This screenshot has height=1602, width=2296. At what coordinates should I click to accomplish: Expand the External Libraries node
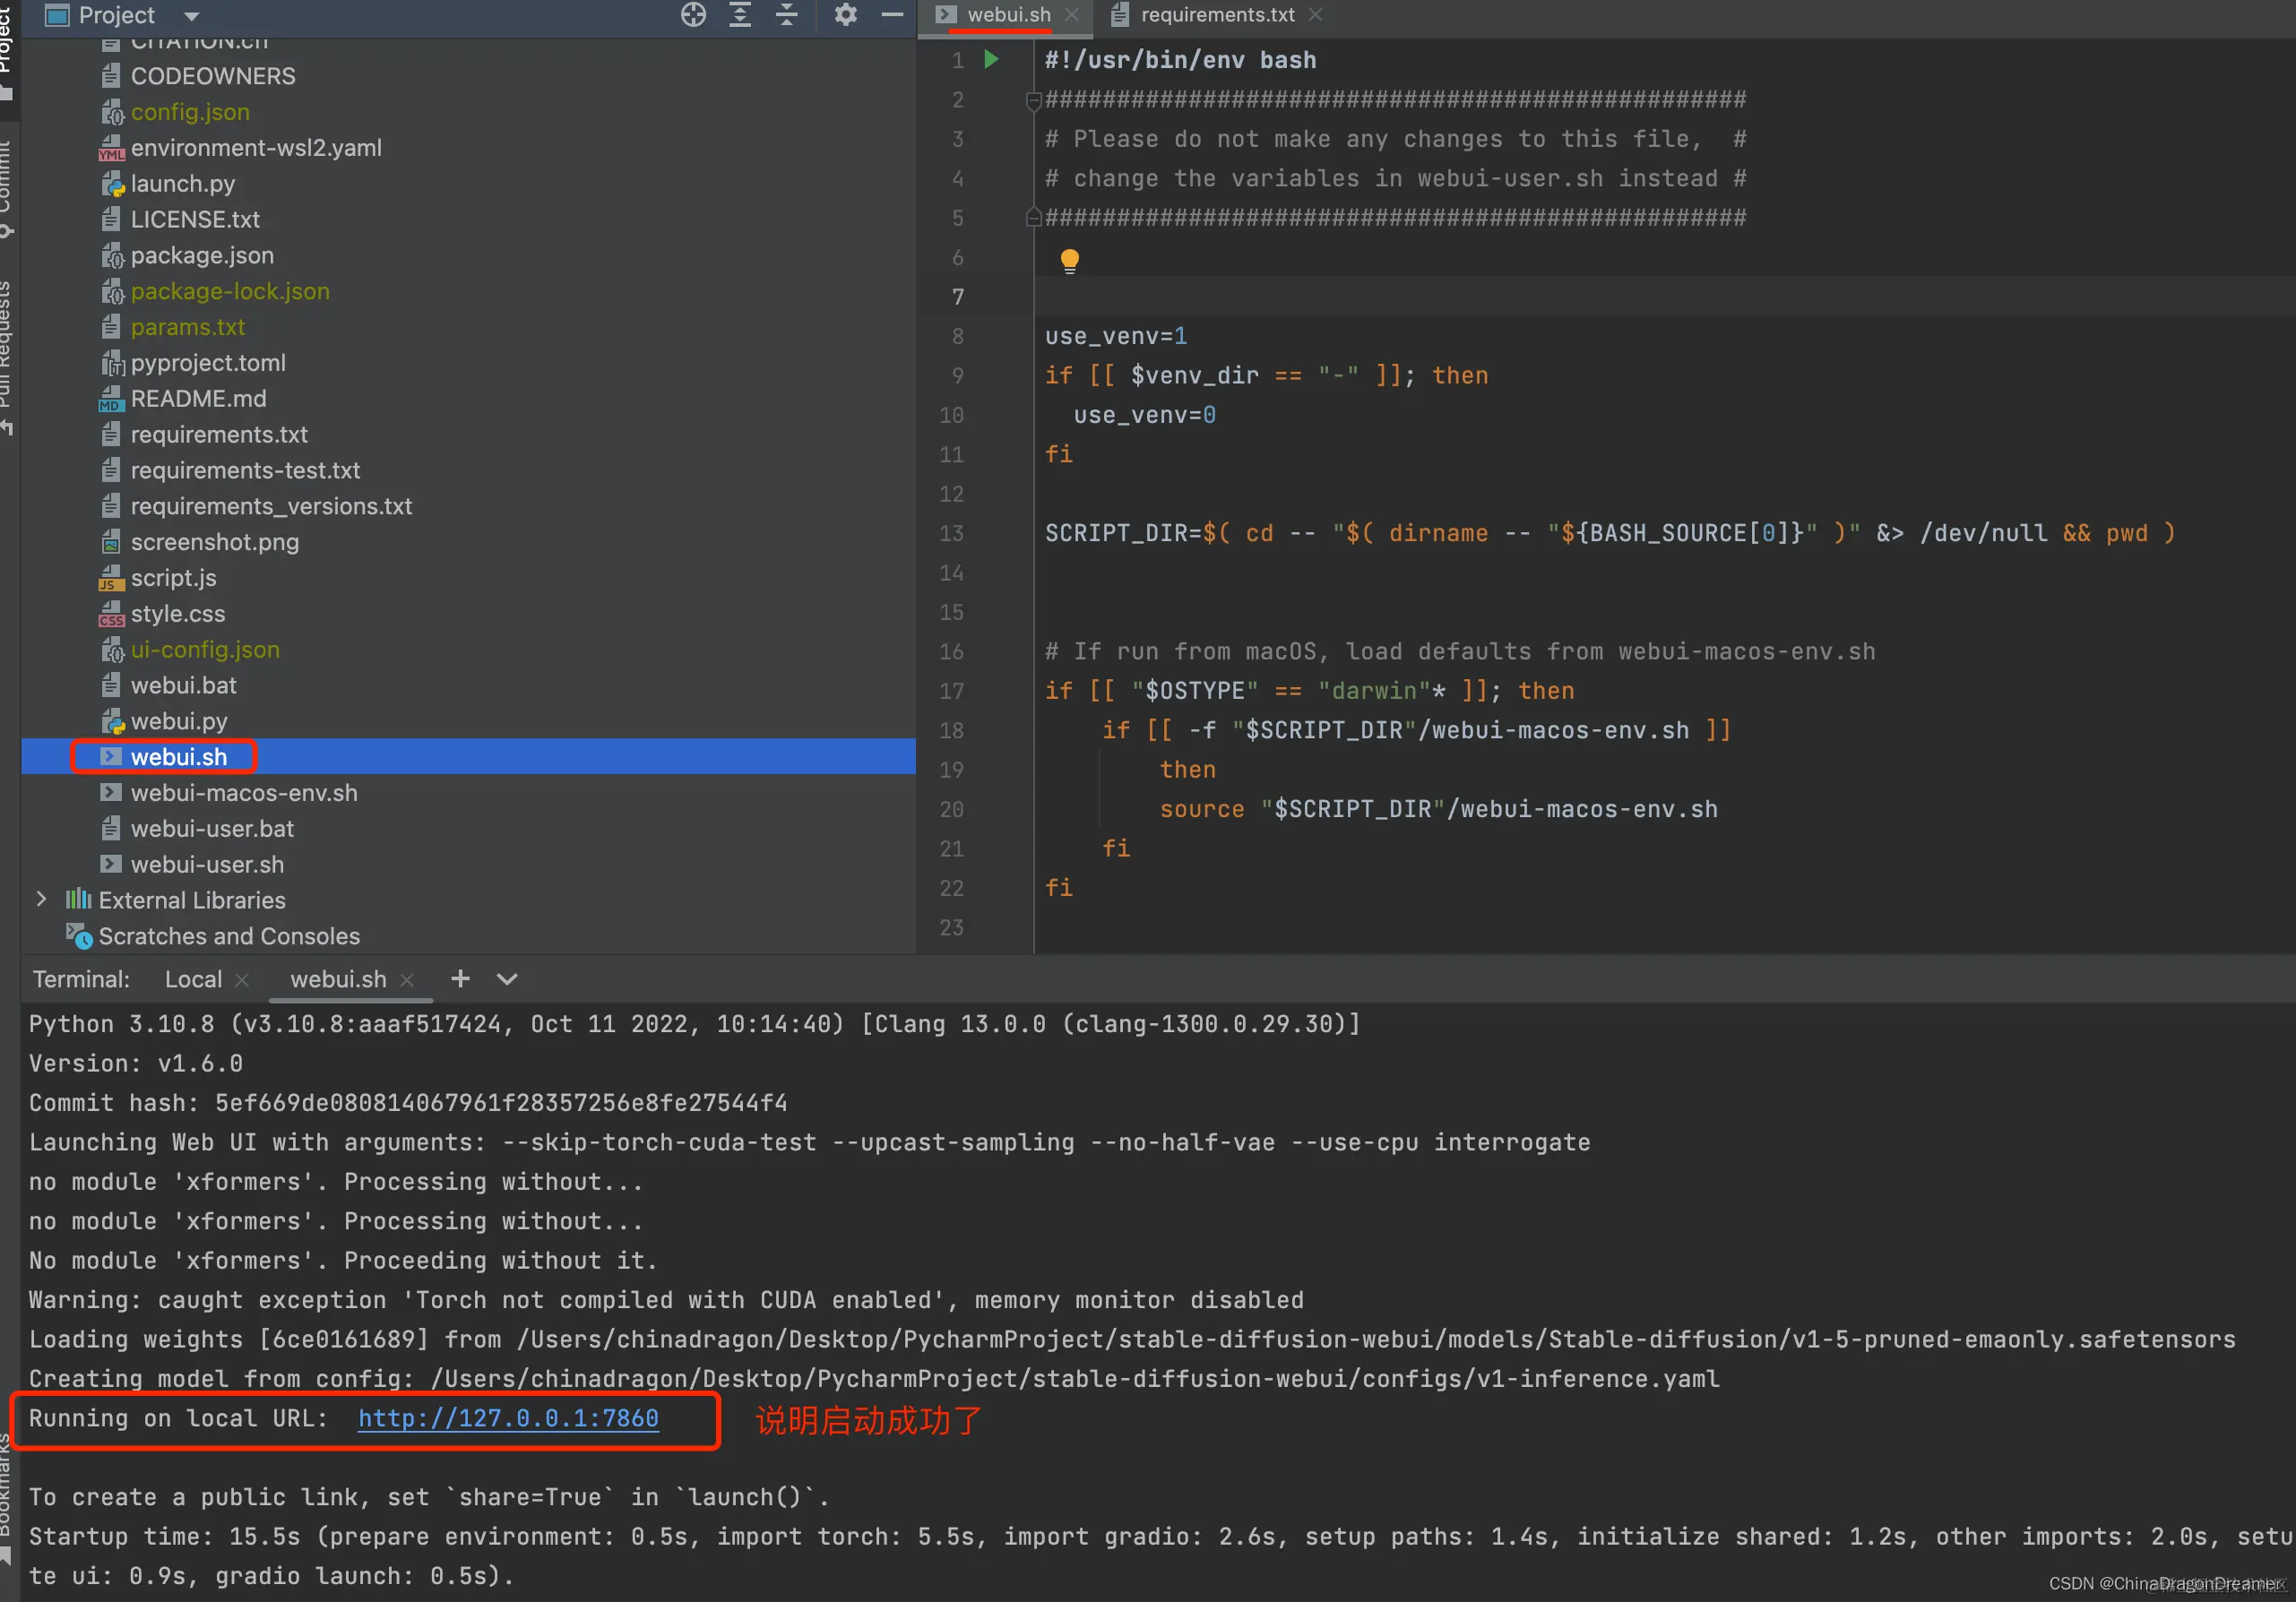(x=41, y=899)
